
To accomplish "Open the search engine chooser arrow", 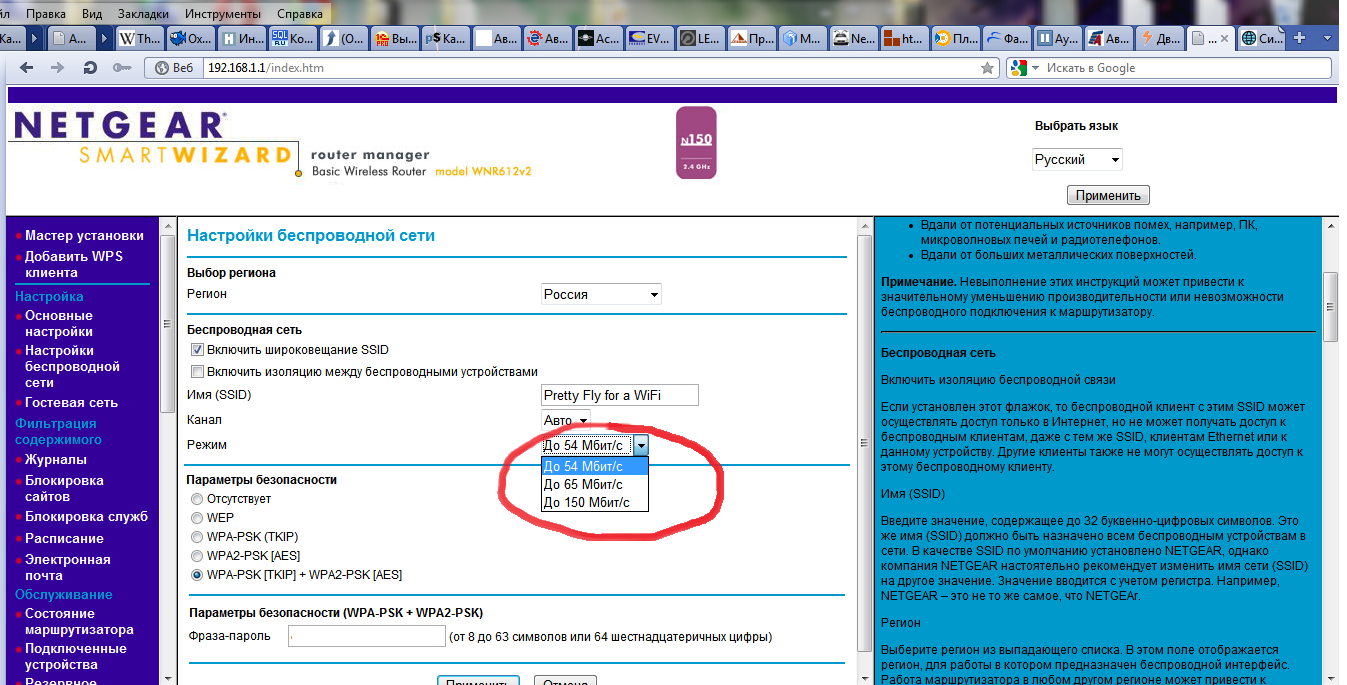I will point(1035,68).
